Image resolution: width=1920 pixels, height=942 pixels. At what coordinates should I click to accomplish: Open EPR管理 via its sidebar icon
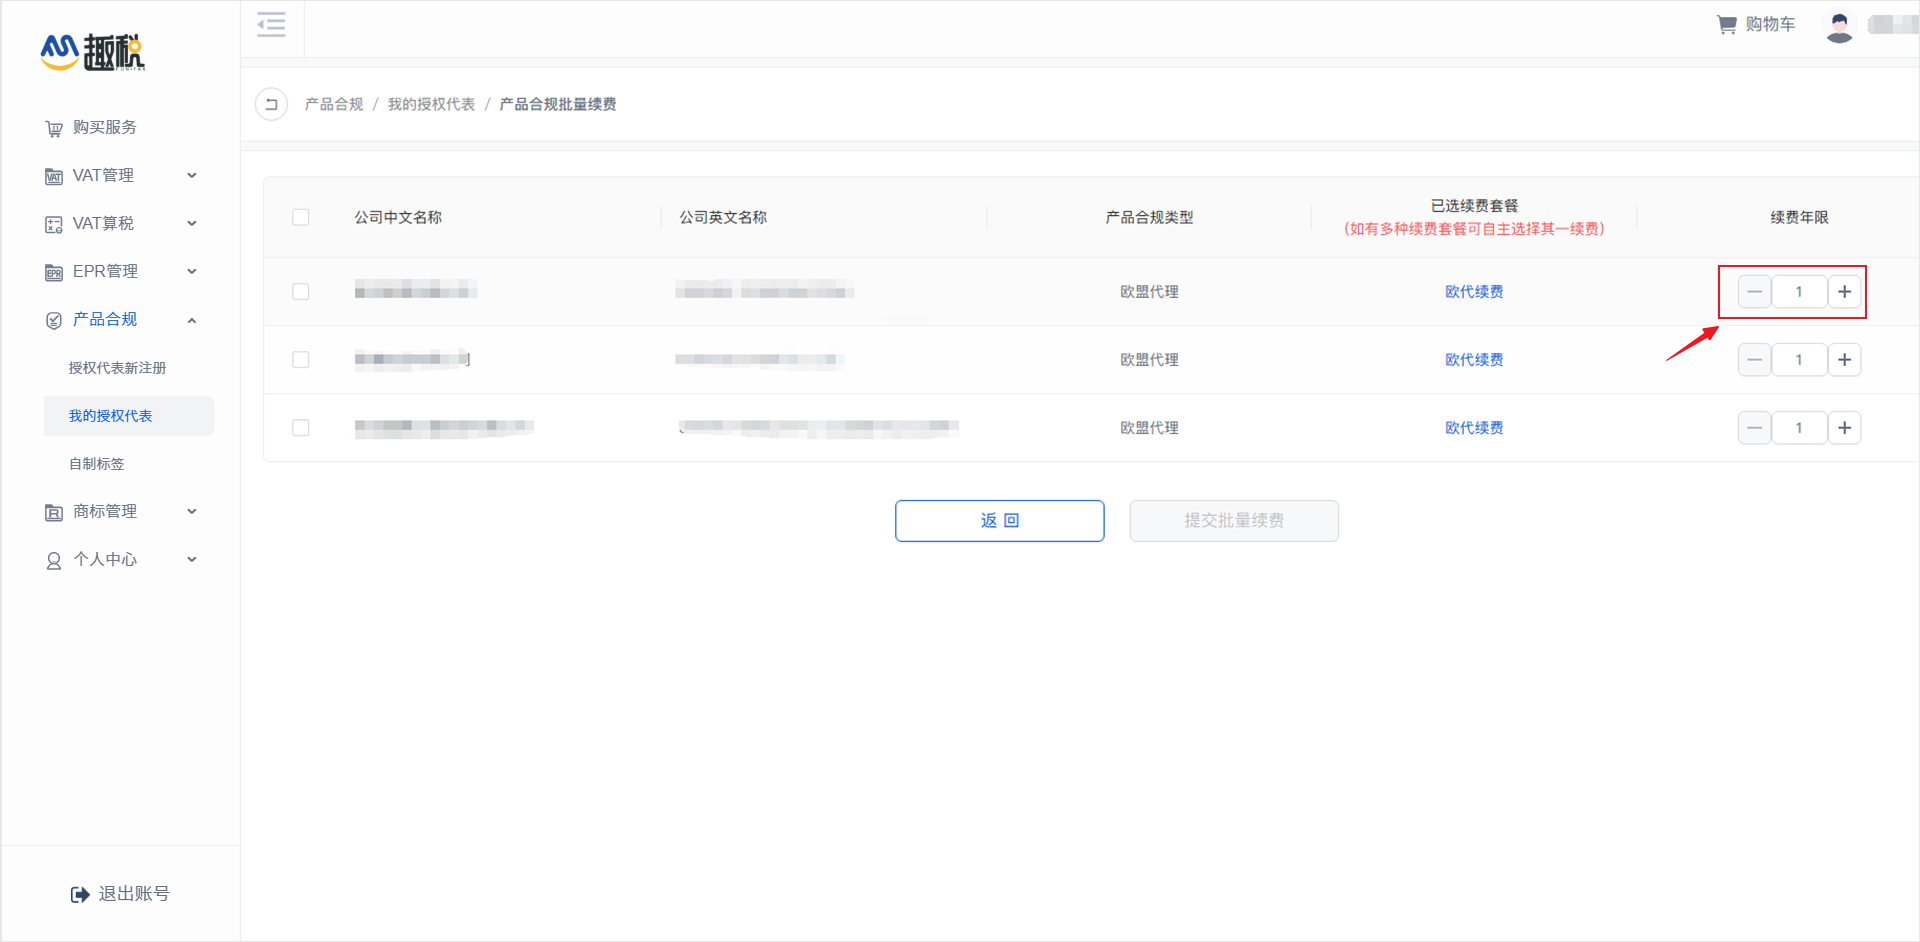tap(53, 271)
